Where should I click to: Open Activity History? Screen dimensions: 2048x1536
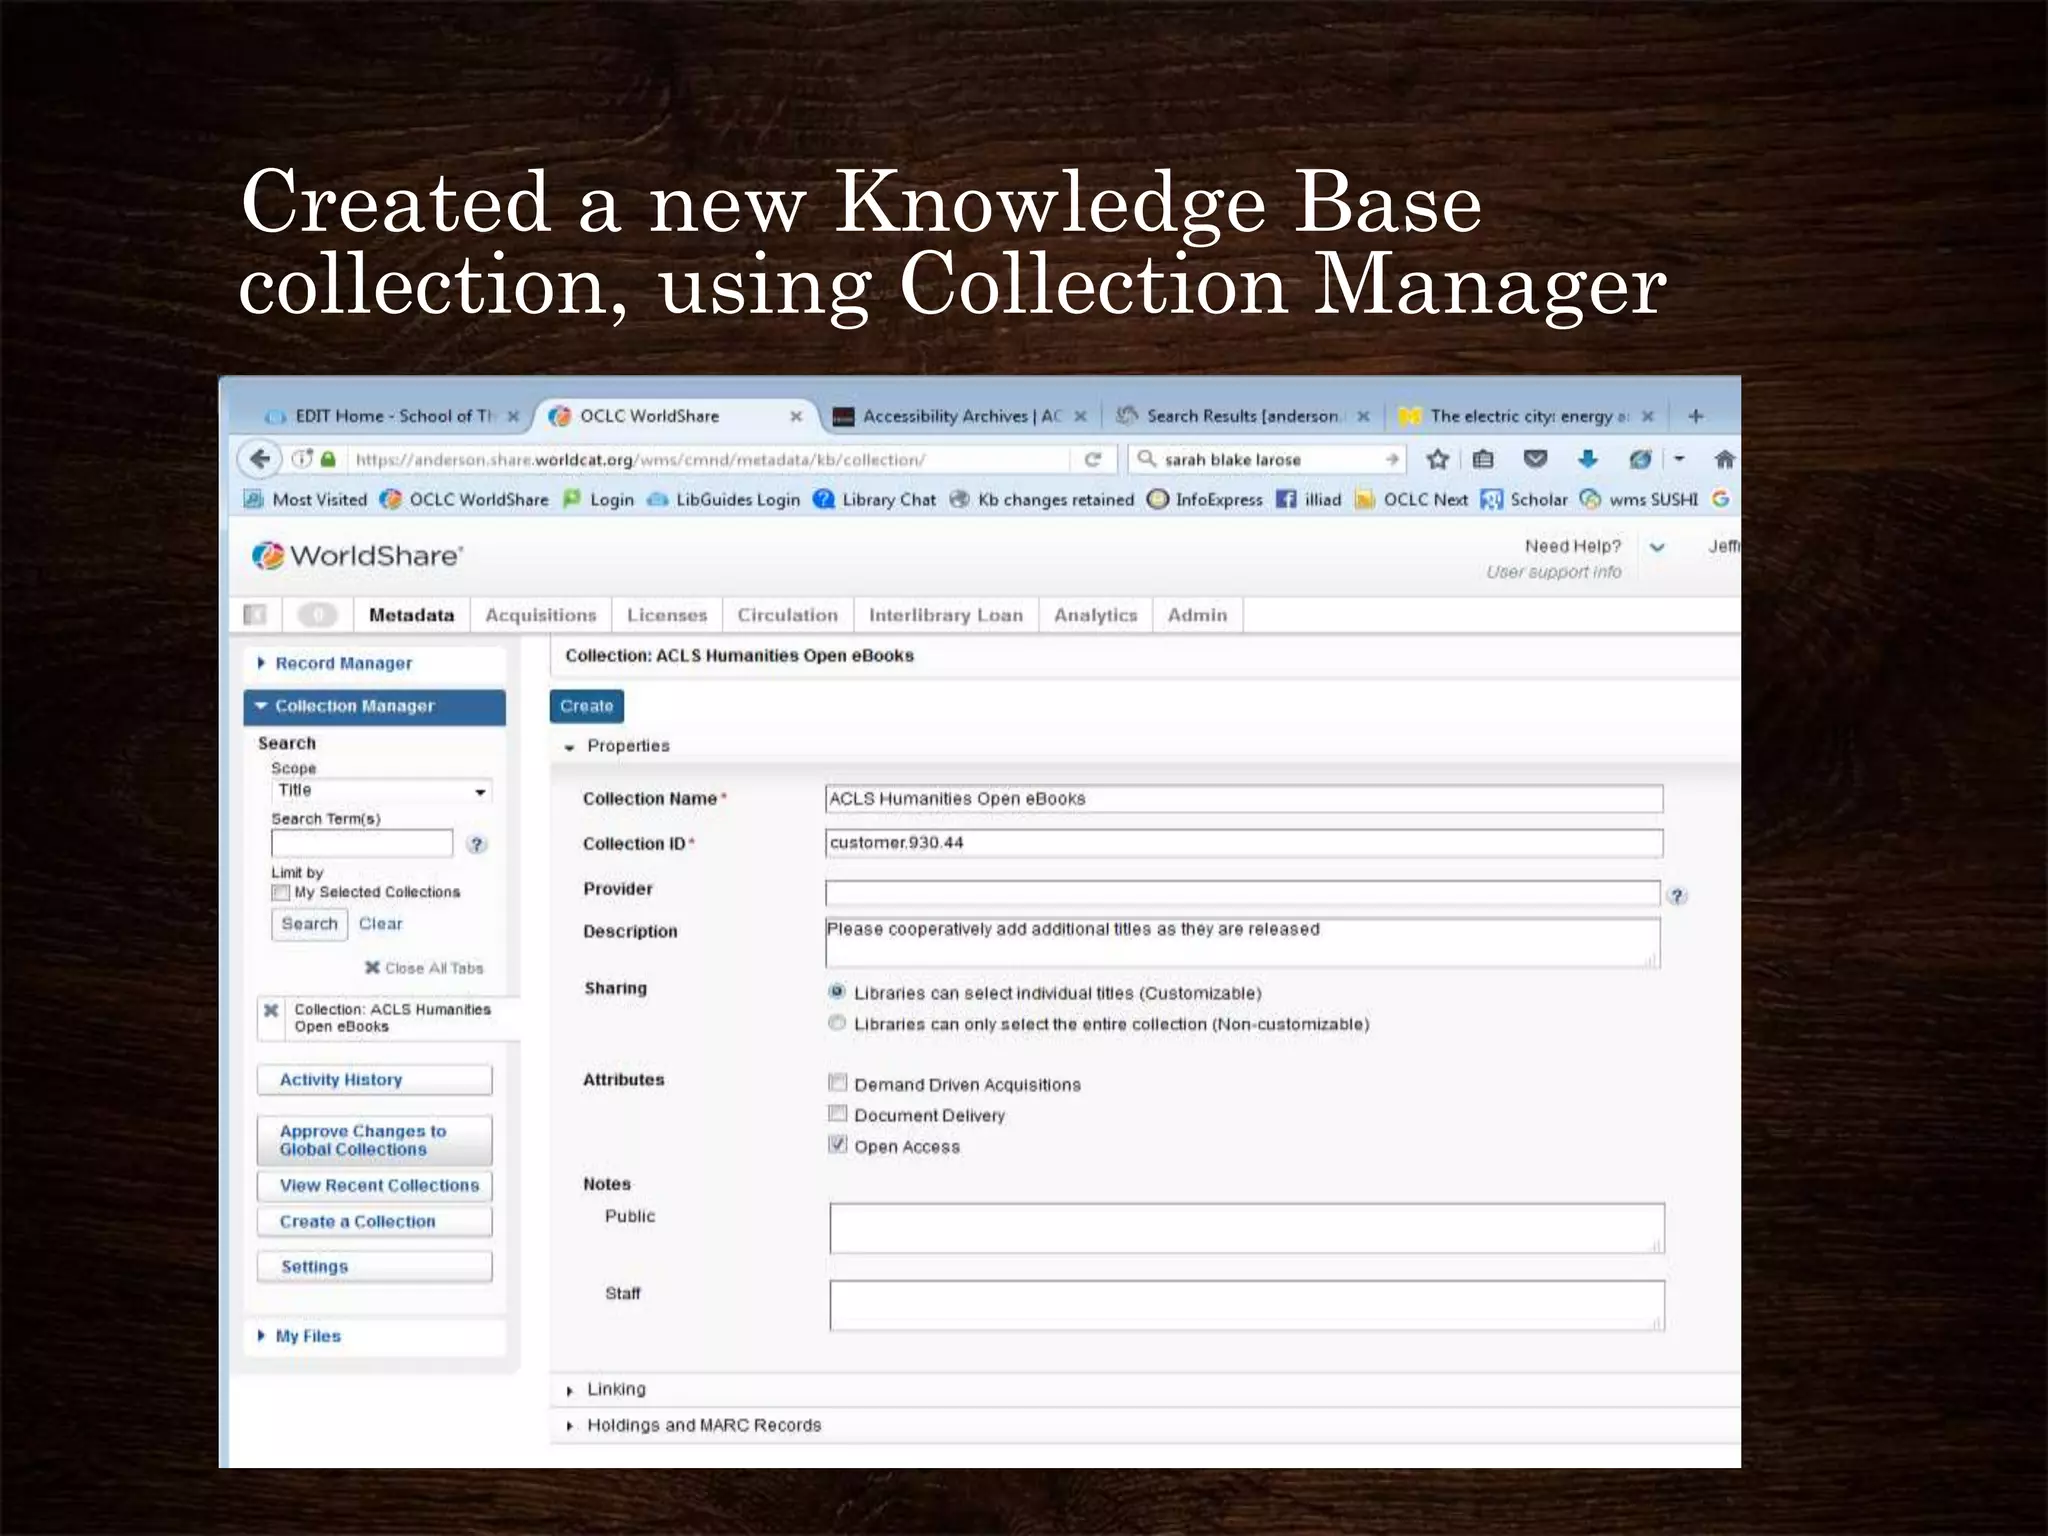point(375,1080)
